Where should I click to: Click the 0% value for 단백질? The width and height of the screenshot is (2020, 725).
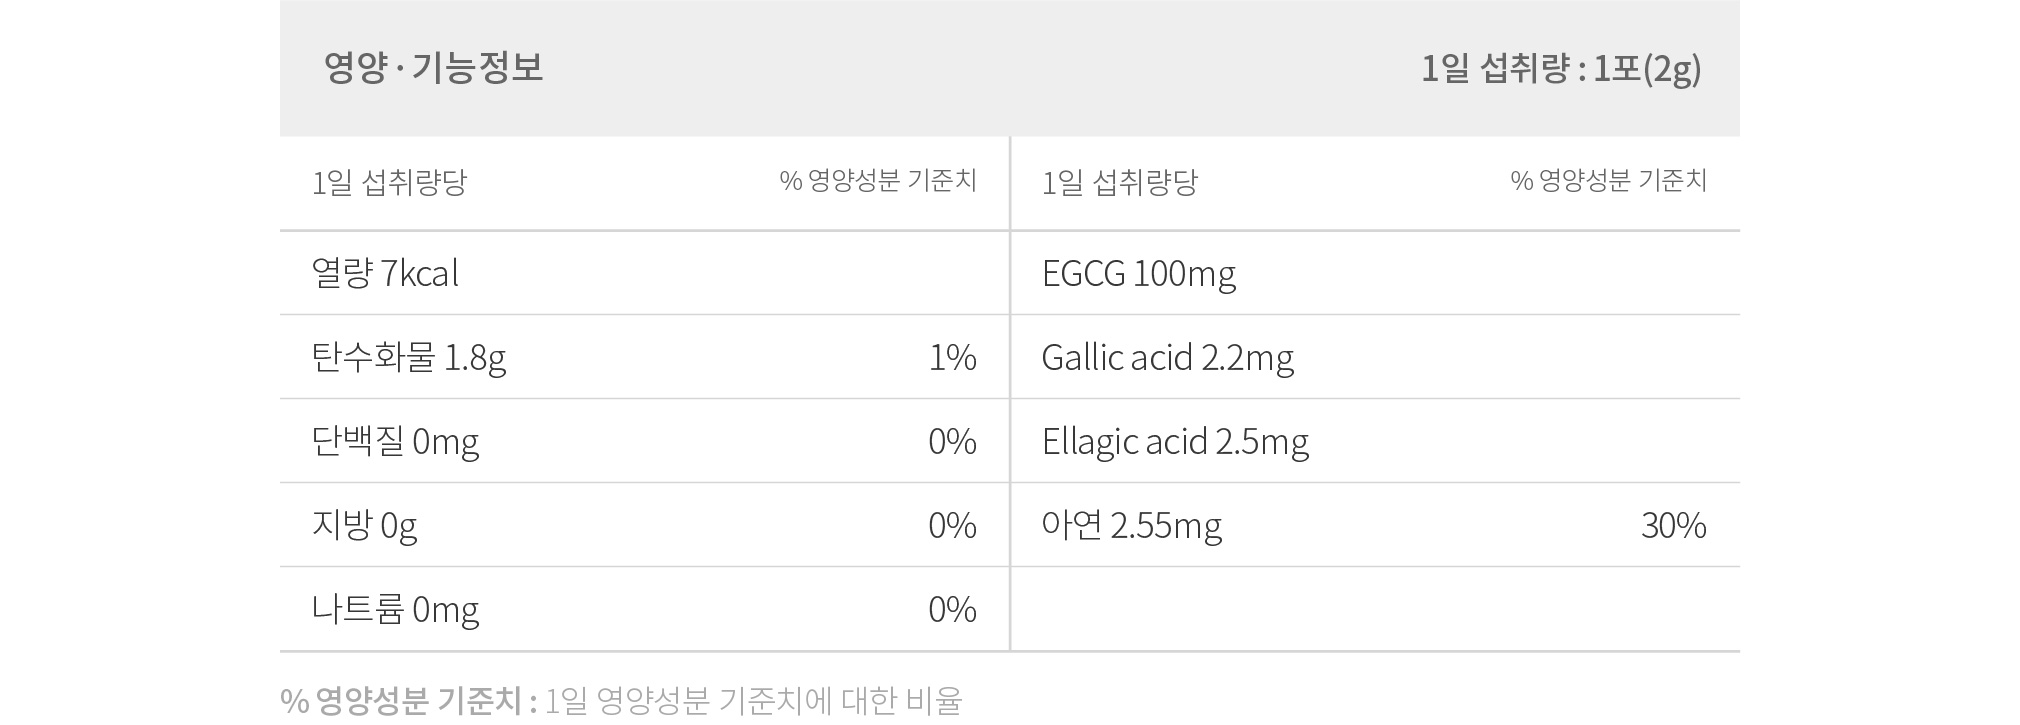tap(952, 442)
